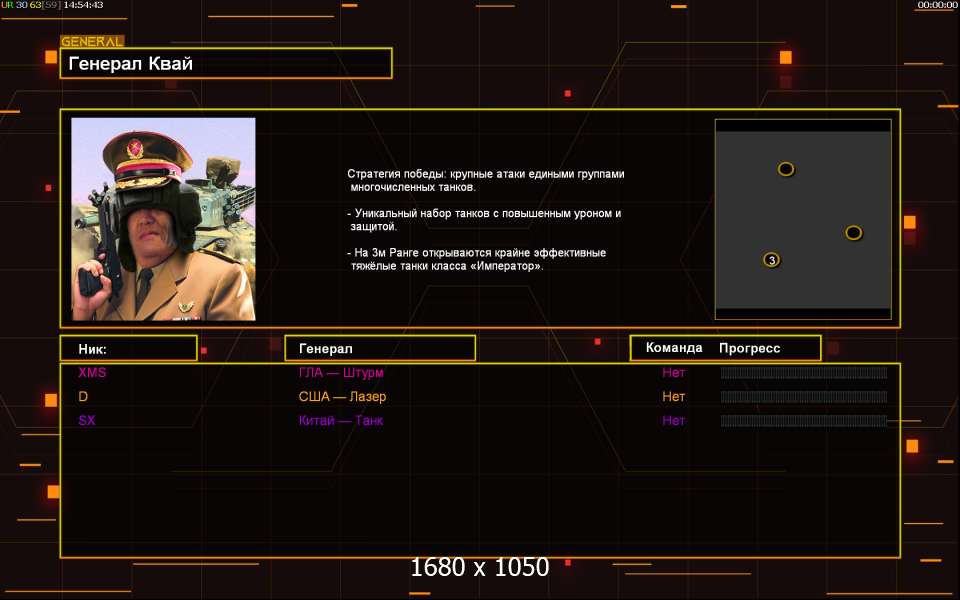Click the Ник: column header
This screenshot has width=960, height=600.
[x=129, y=348]
